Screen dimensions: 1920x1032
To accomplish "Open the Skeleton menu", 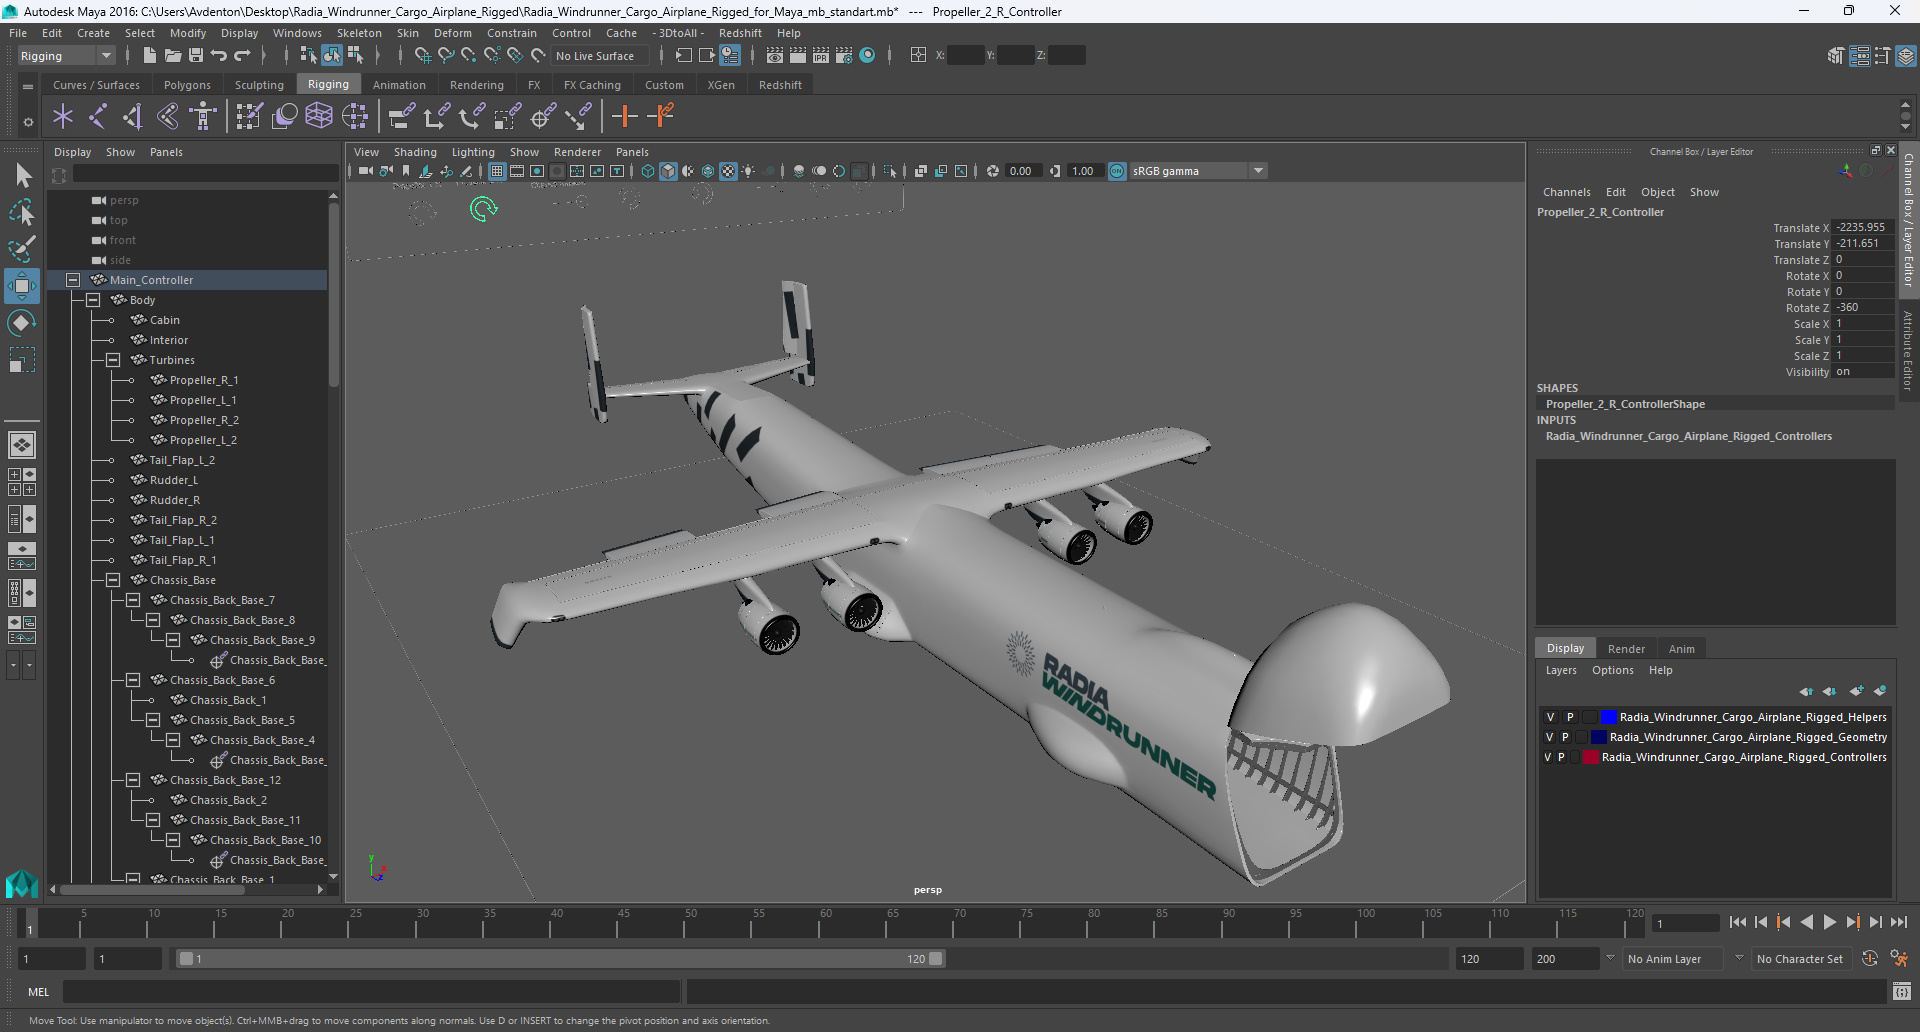I will pyautogui.click(x=359, y=33).
